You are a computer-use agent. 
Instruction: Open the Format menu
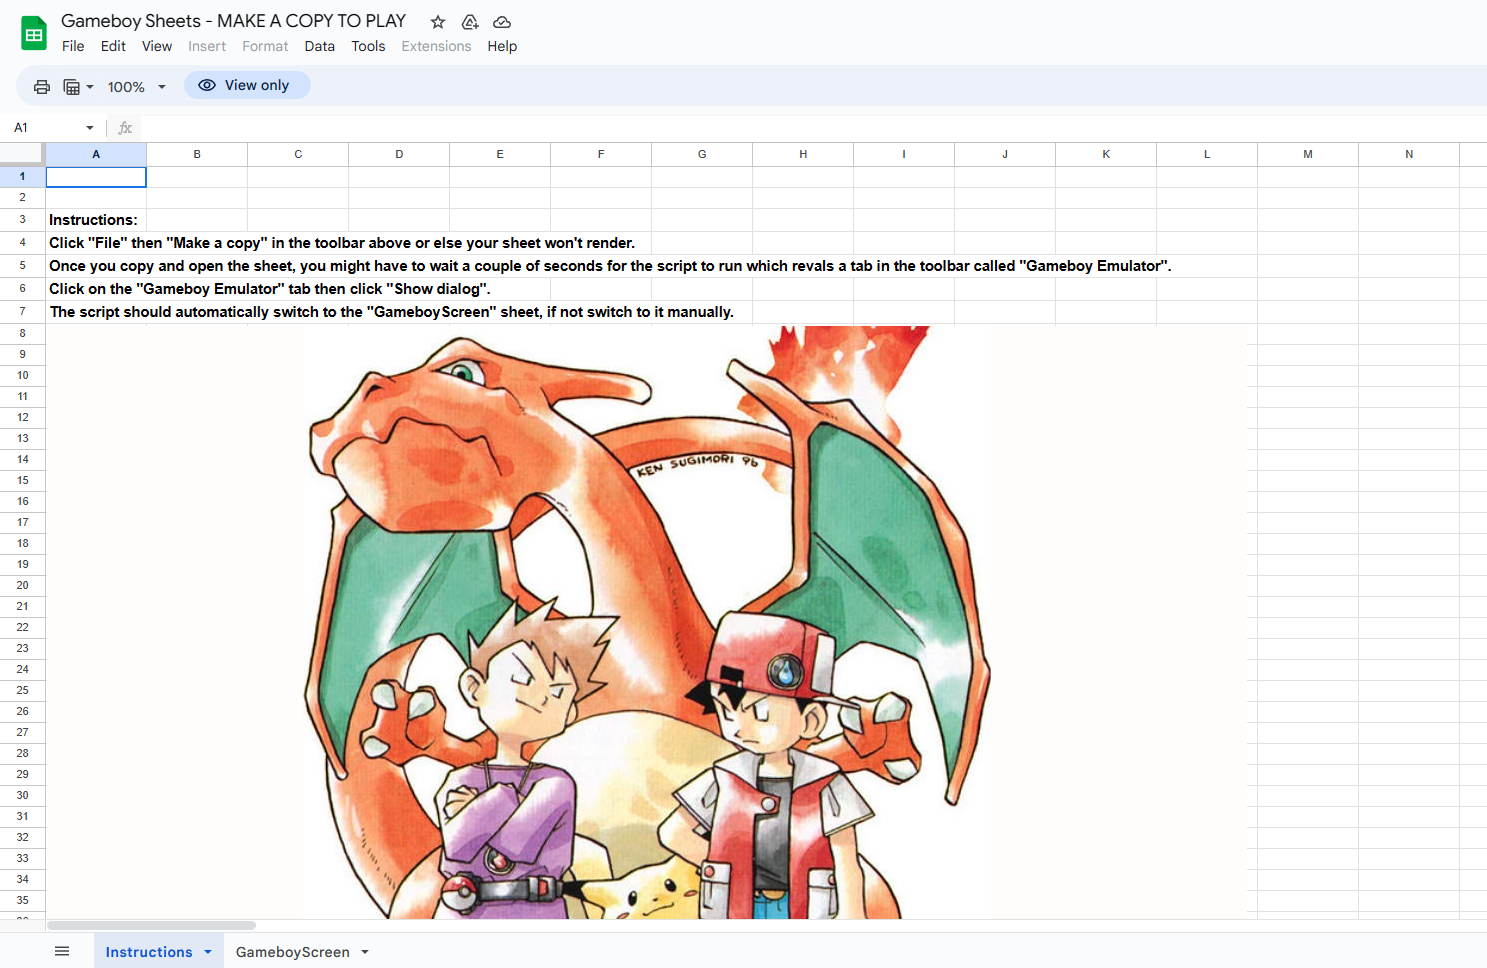265,46
